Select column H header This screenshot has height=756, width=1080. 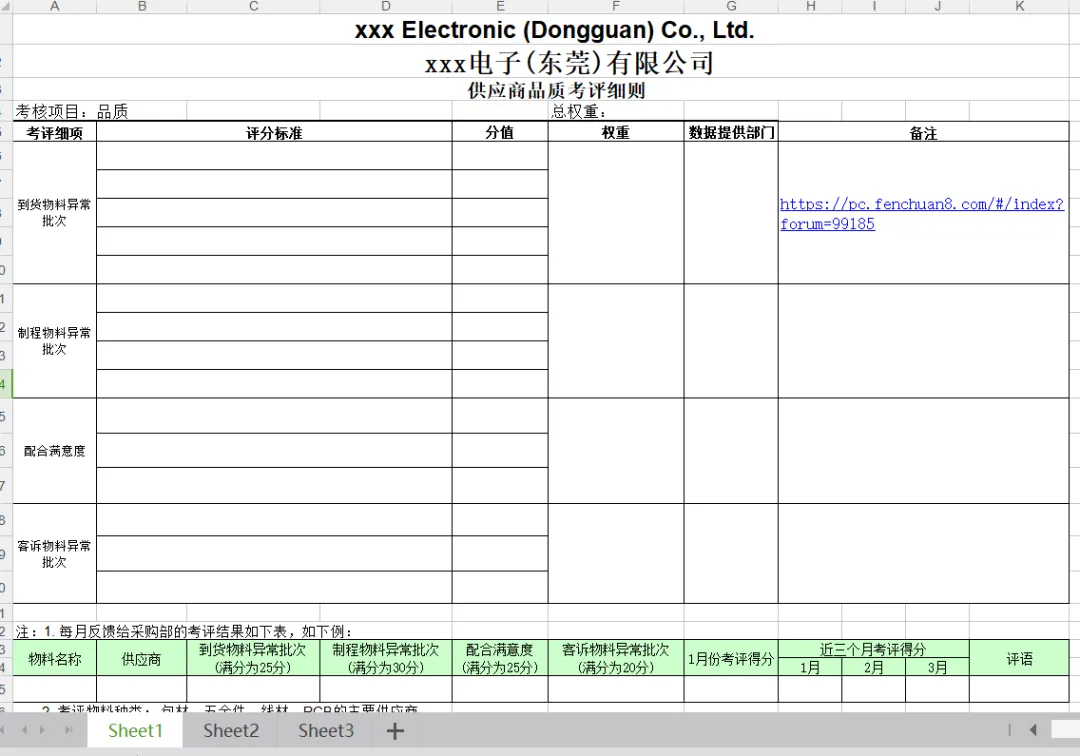point(810,6)
